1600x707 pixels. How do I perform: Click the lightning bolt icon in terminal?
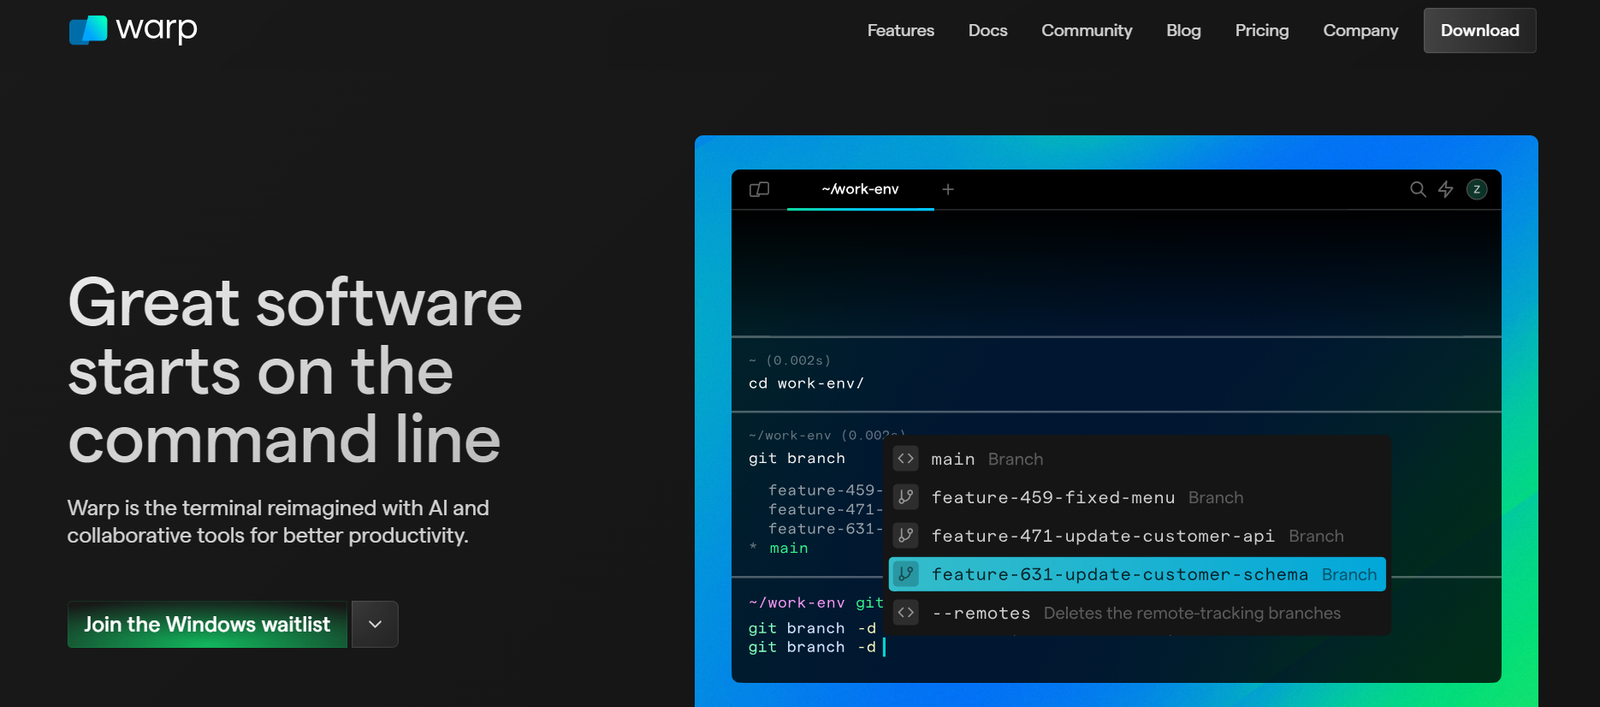pos(1446,189)
